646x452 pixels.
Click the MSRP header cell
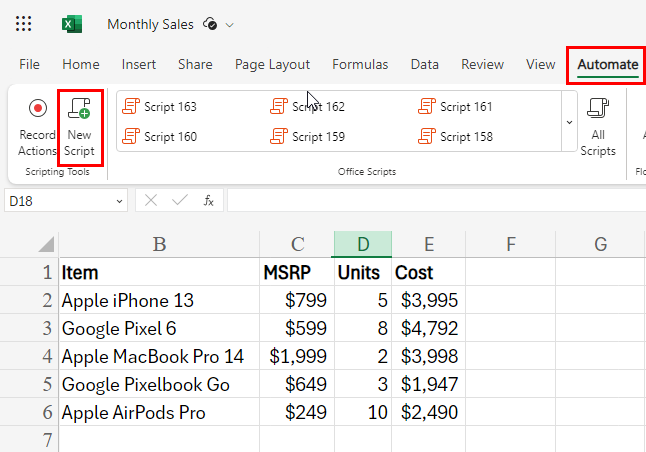297,272
